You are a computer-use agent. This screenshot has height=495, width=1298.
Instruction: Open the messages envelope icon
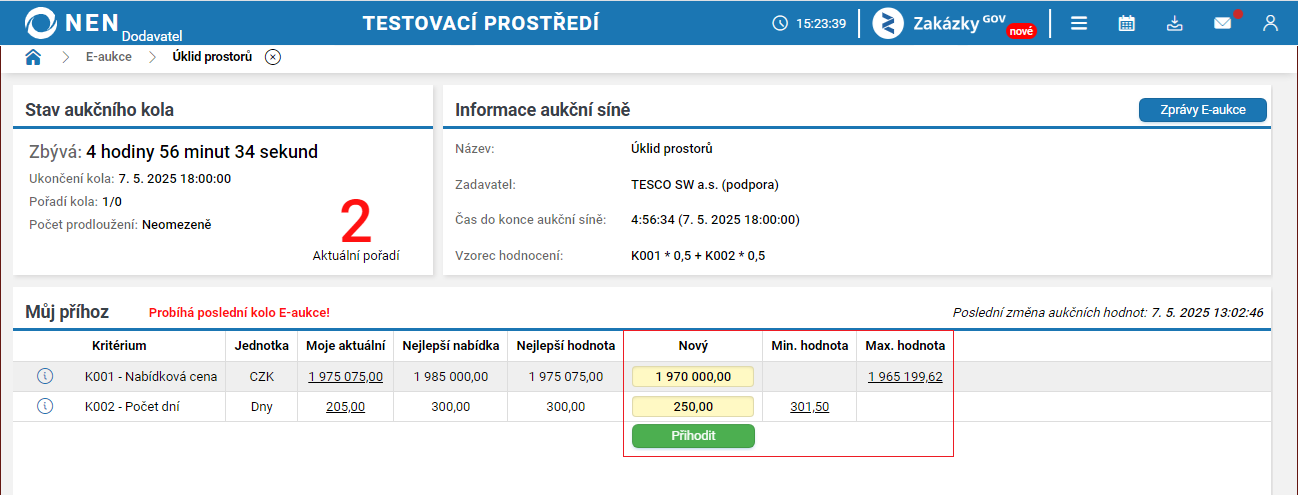(1223, 23)
